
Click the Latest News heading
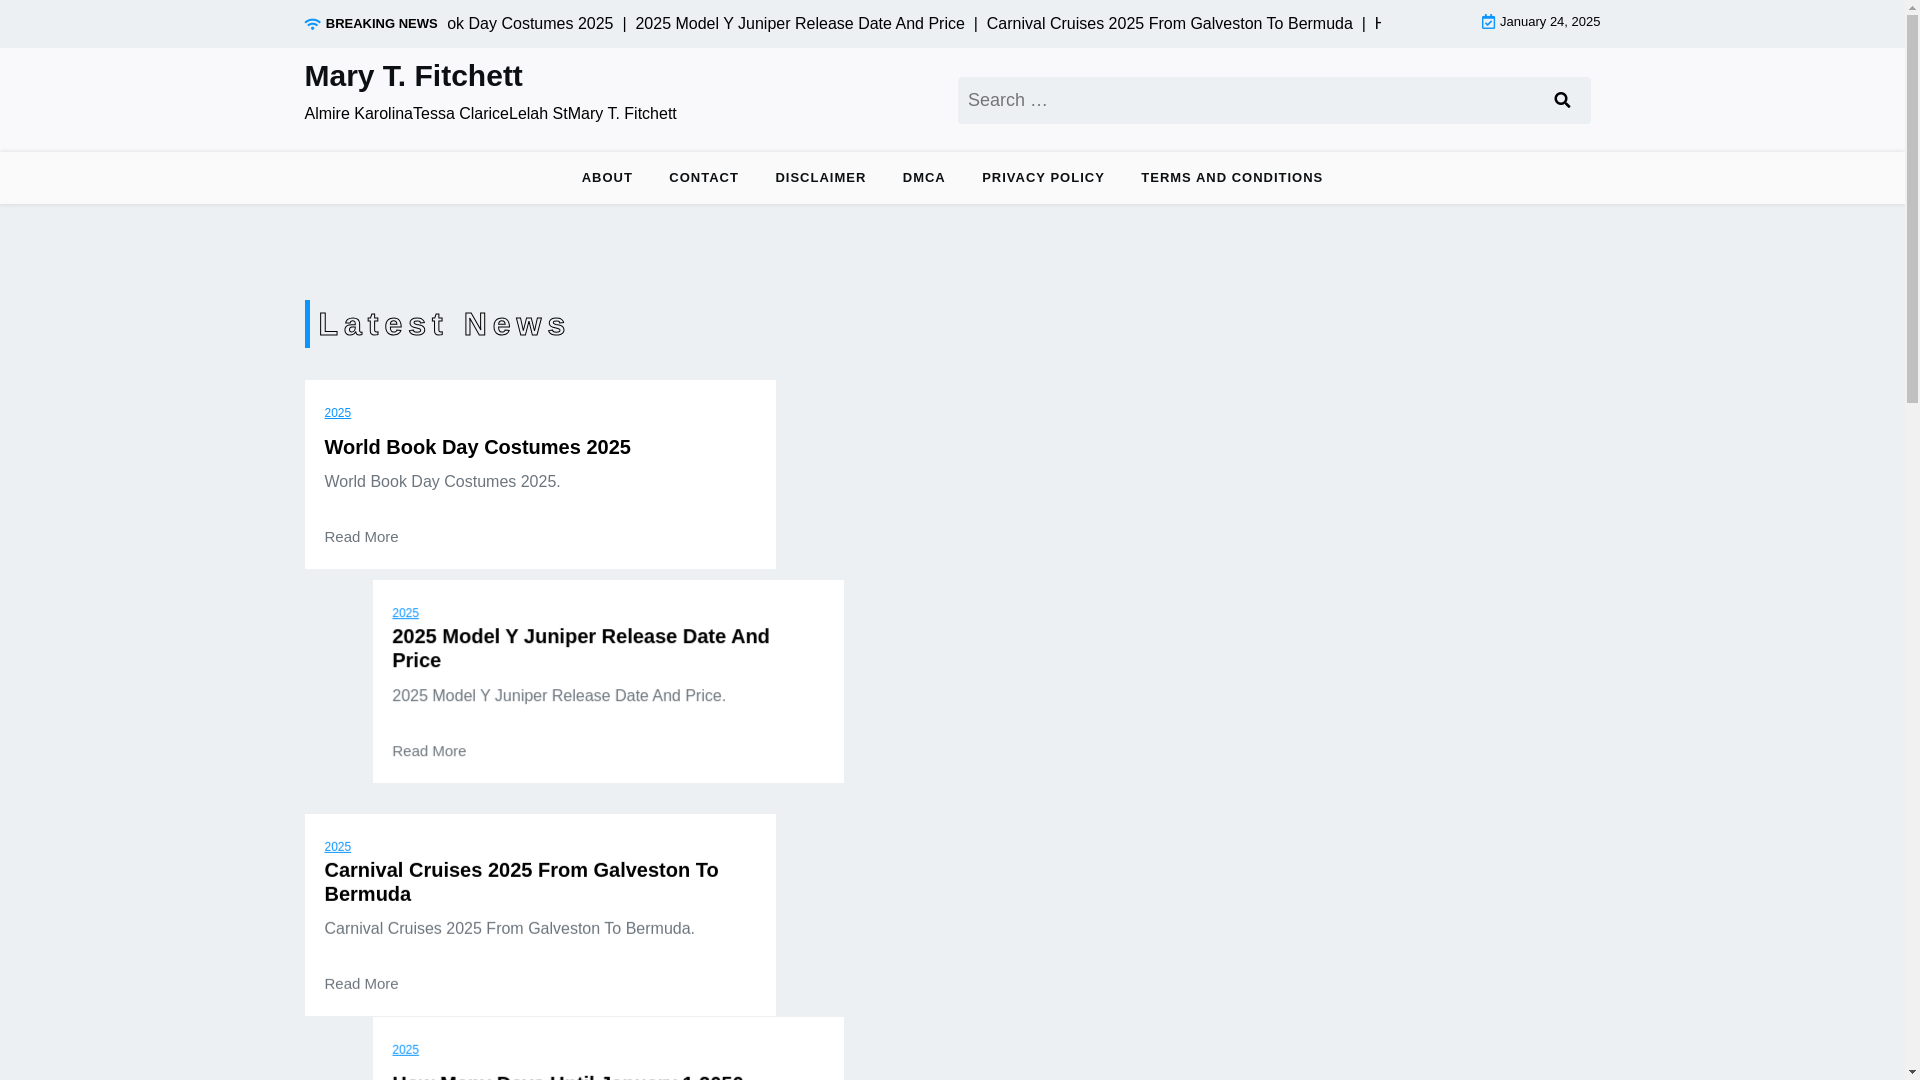point(443,324)
